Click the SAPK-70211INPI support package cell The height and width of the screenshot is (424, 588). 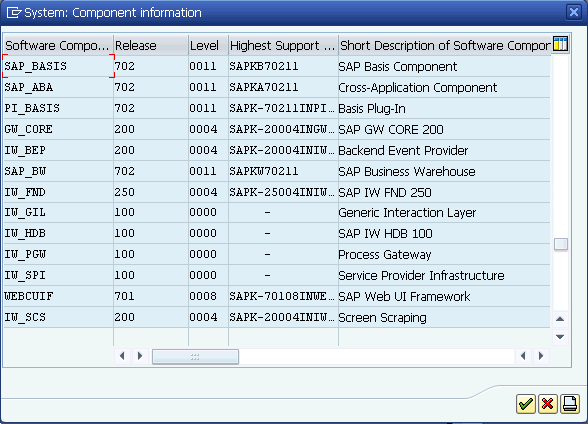point(283,108)
